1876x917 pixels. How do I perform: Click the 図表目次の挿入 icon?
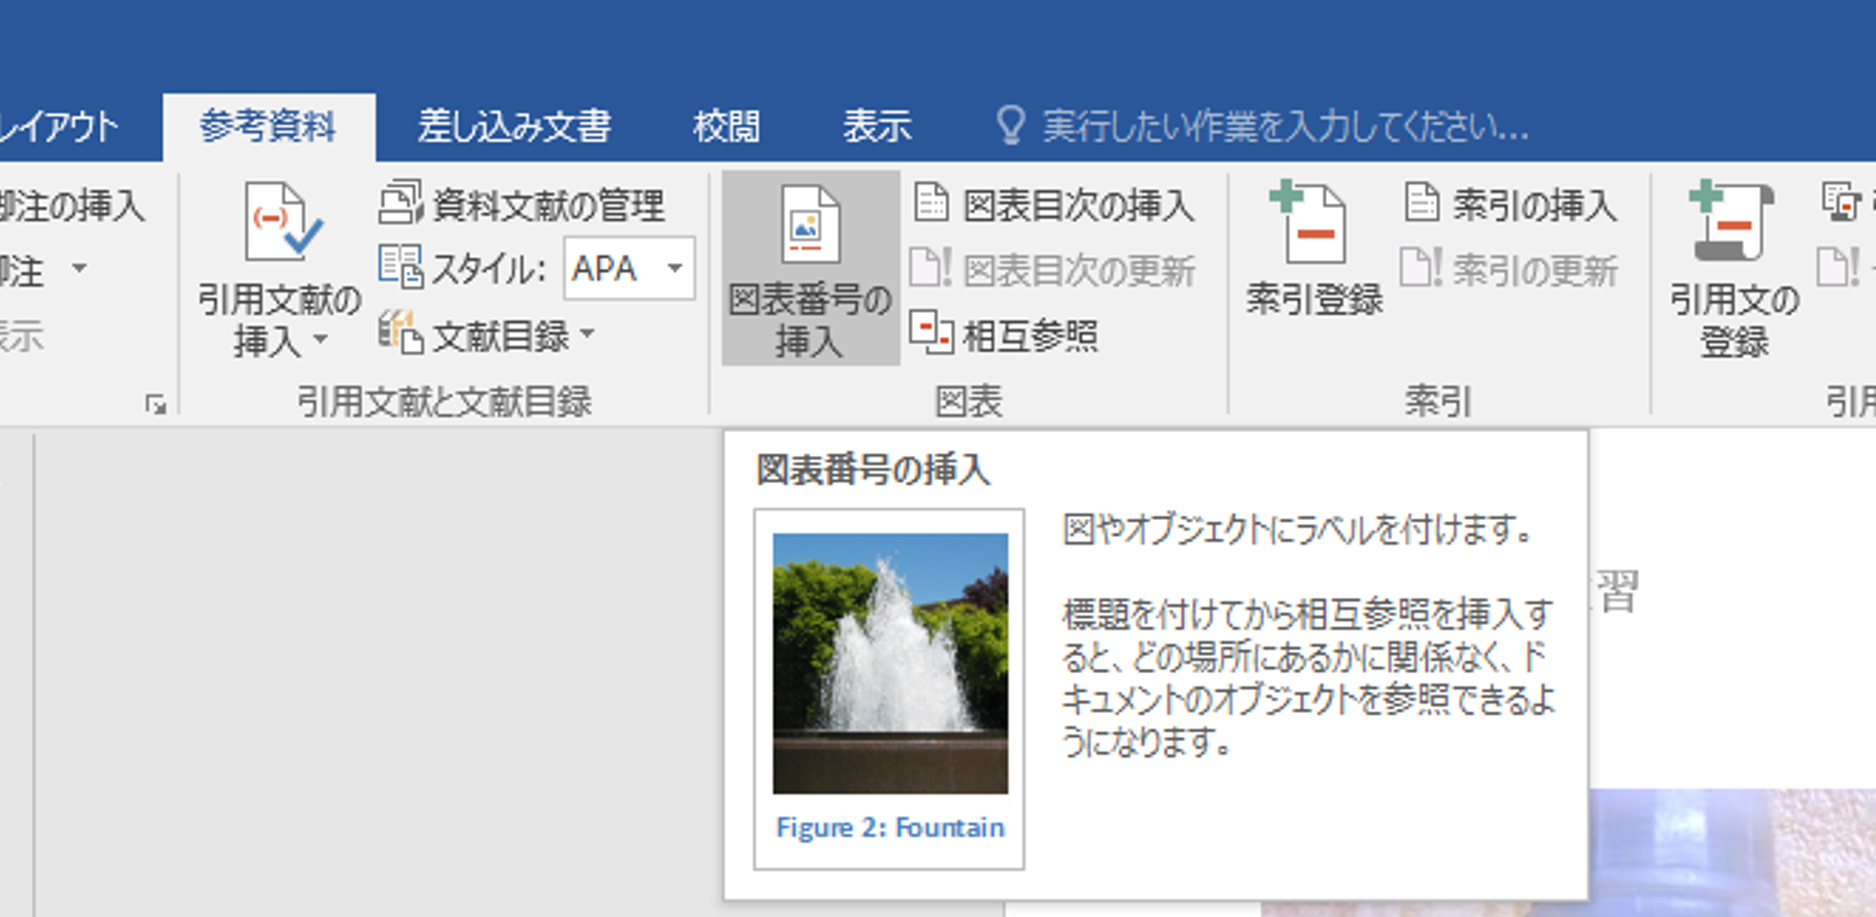coord(932,203)
